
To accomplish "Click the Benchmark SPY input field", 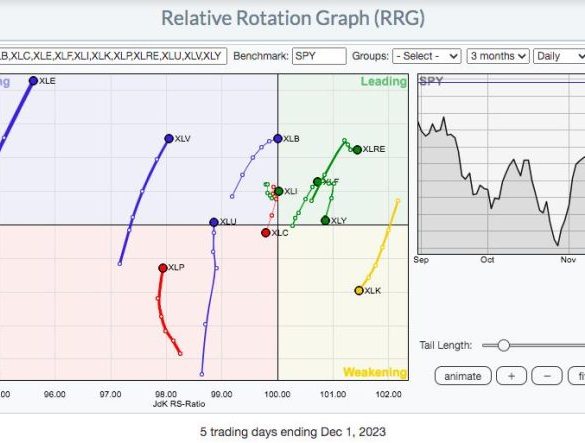I will click(319, 56).
